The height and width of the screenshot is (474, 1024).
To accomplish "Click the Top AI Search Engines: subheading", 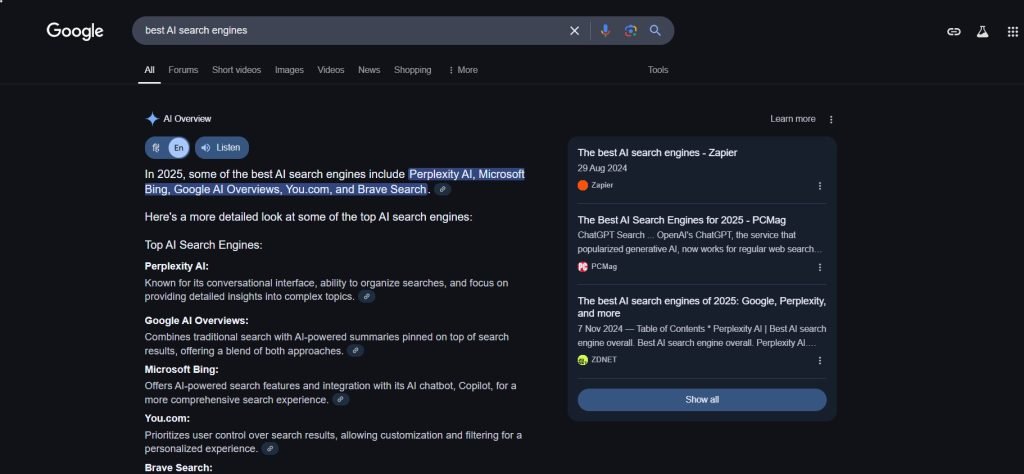I will 203,245.
